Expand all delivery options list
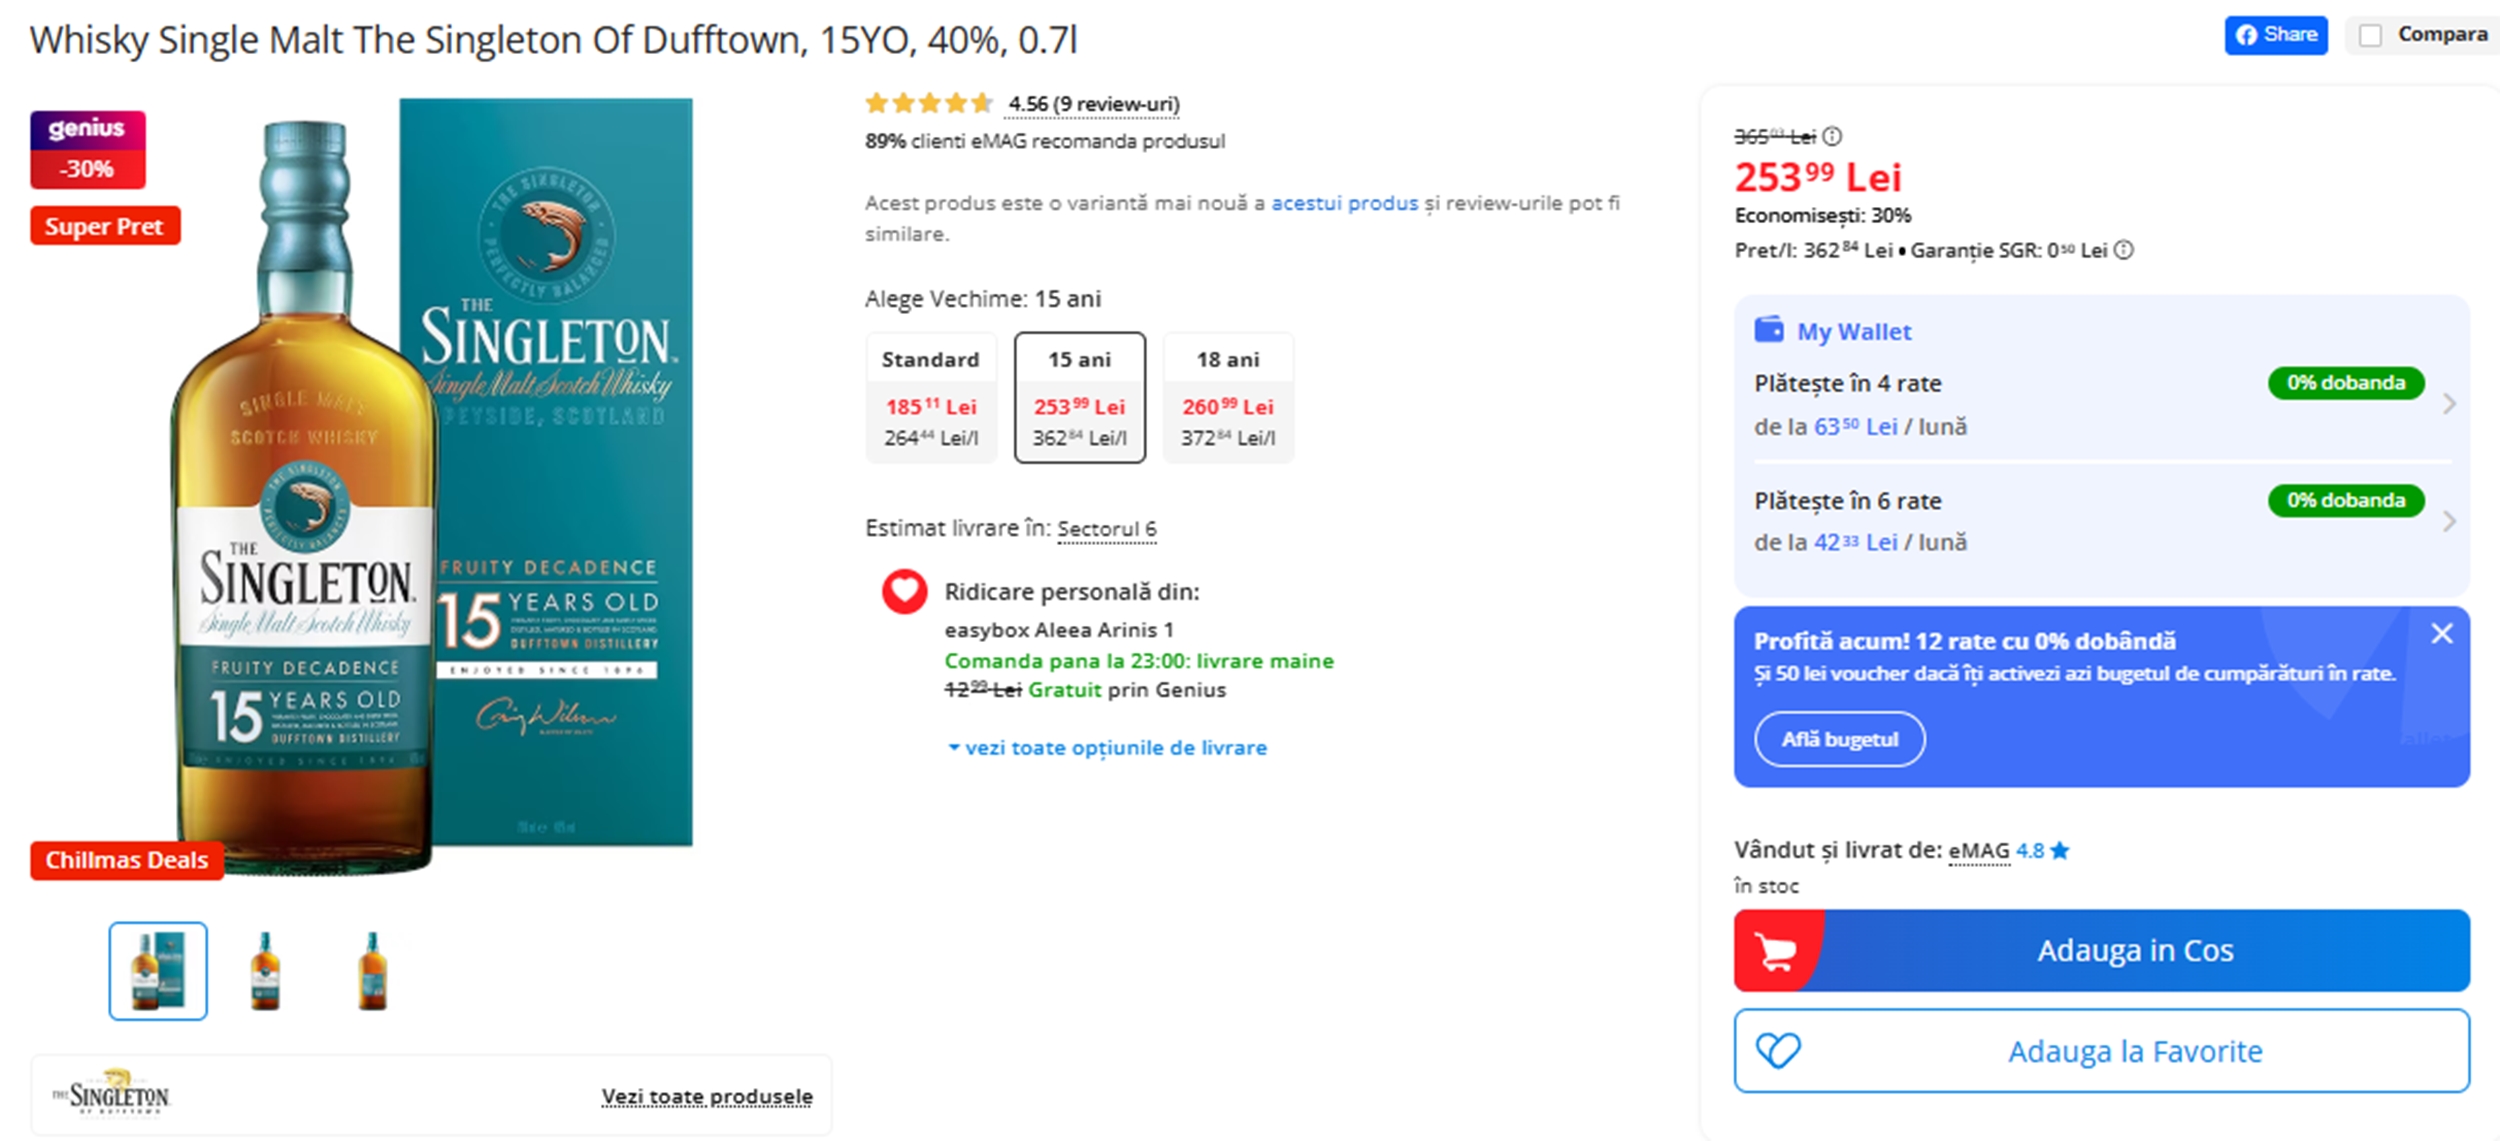Image resolution: width=2500 pixels, height=1141 pixels. (1106, 748)
